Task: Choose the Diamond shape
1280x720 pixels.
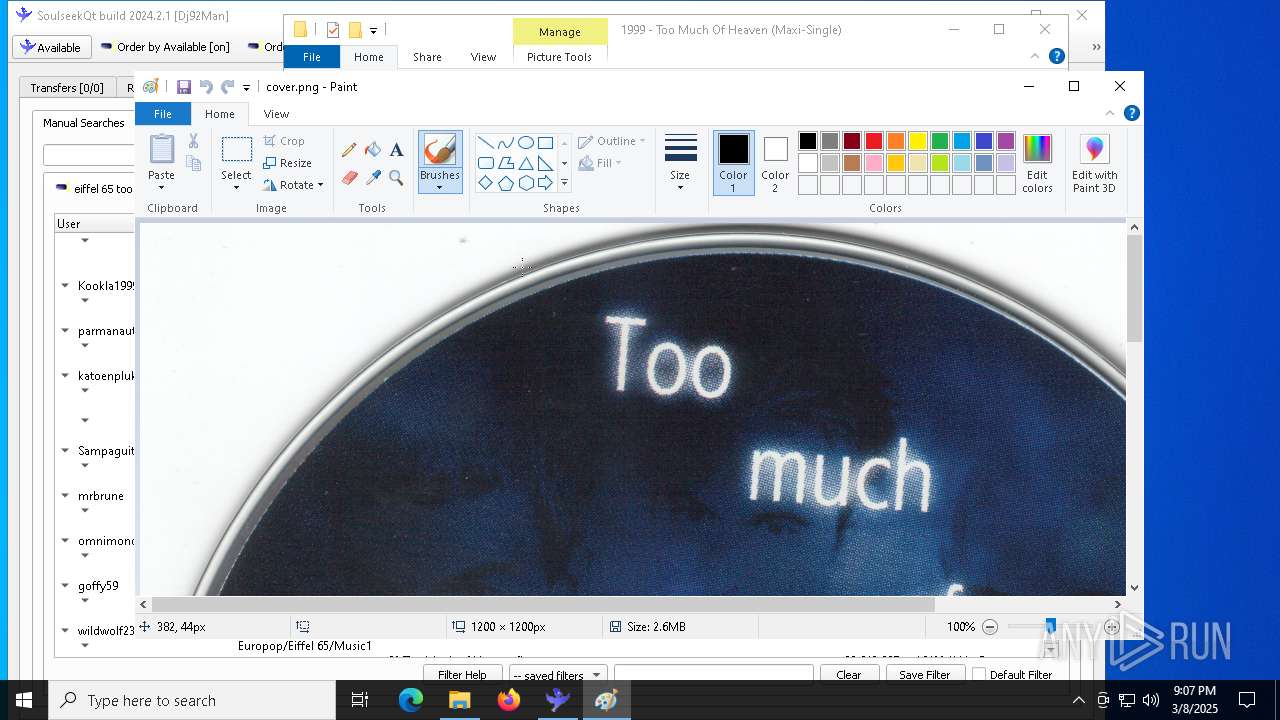Action: coord(485,183)
